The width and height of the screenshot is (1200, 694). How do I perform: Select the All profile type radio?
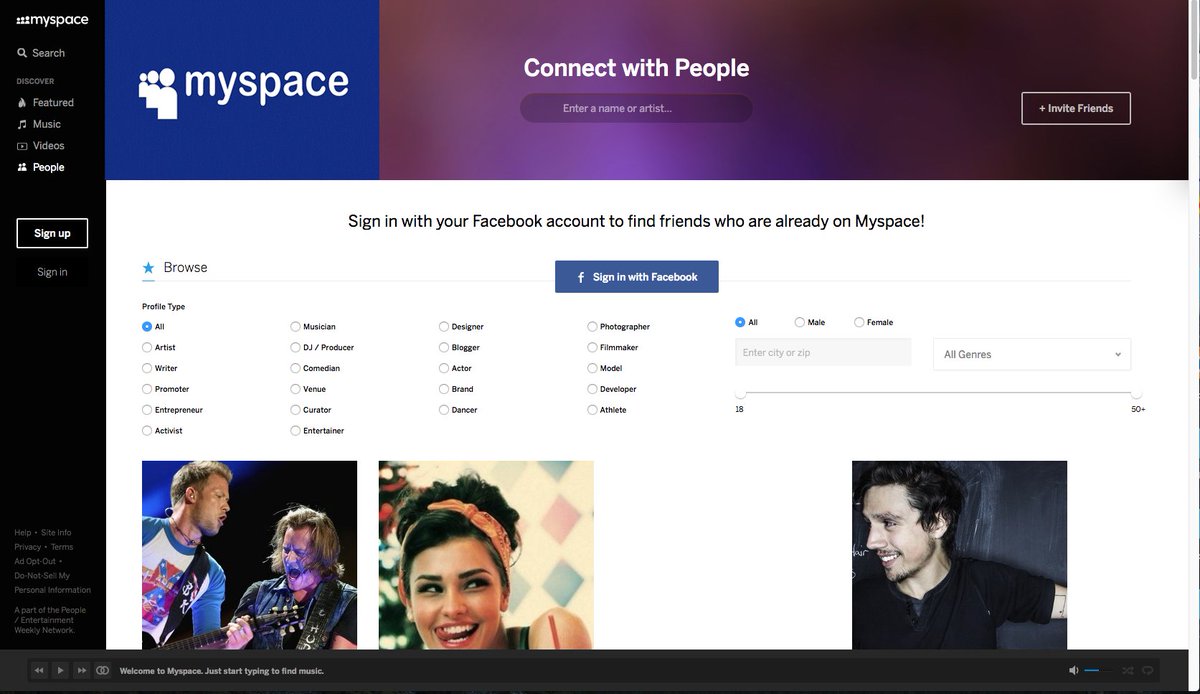(x=147, y=326)
